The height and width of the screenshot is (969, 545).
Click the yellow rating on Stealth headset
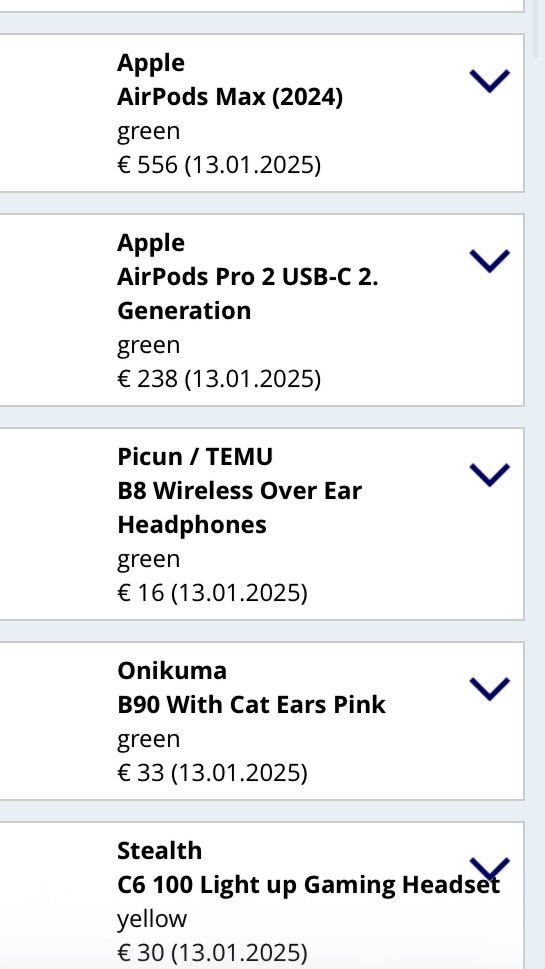(151, 919)
